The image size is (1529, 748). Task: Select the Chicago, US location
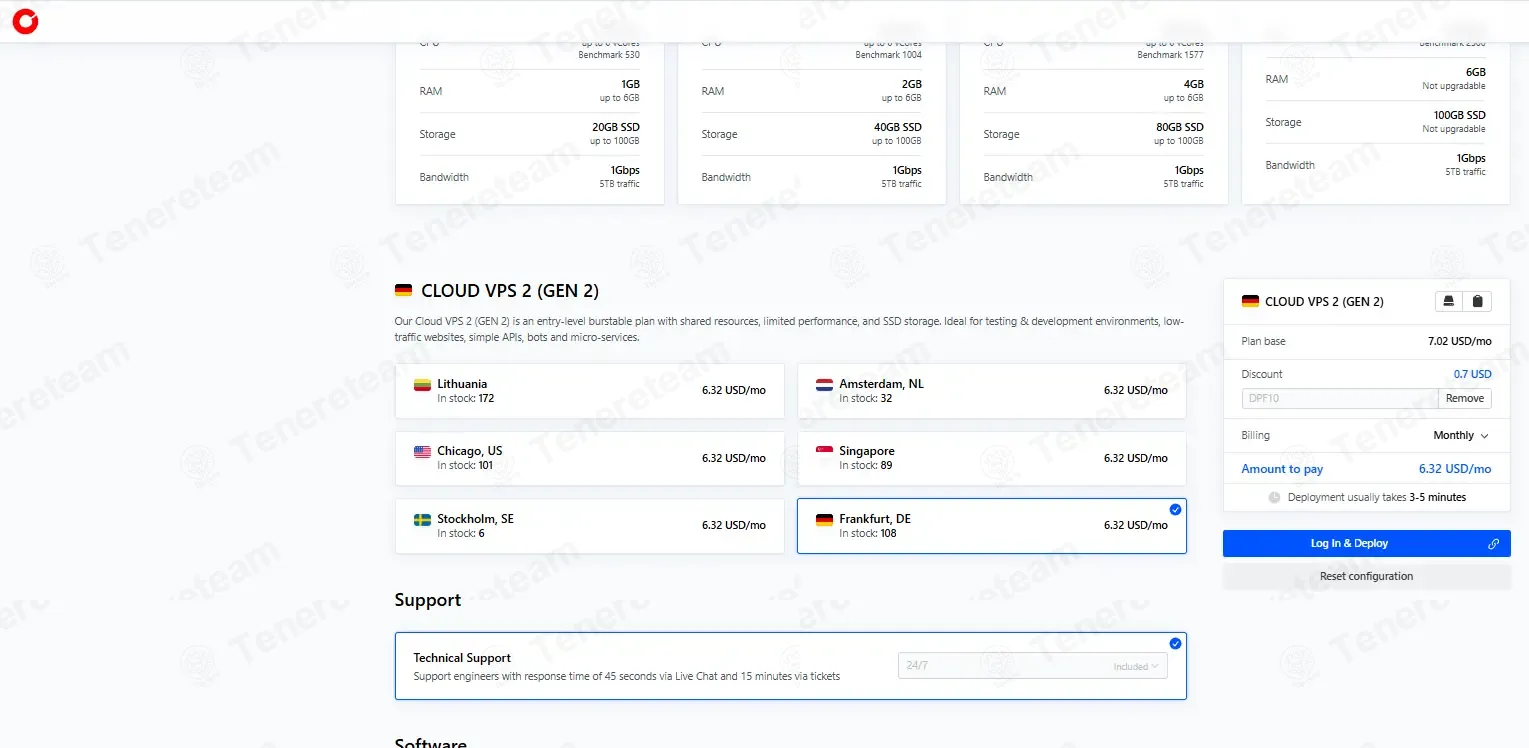pyautogui.click(x=590, y=459)
